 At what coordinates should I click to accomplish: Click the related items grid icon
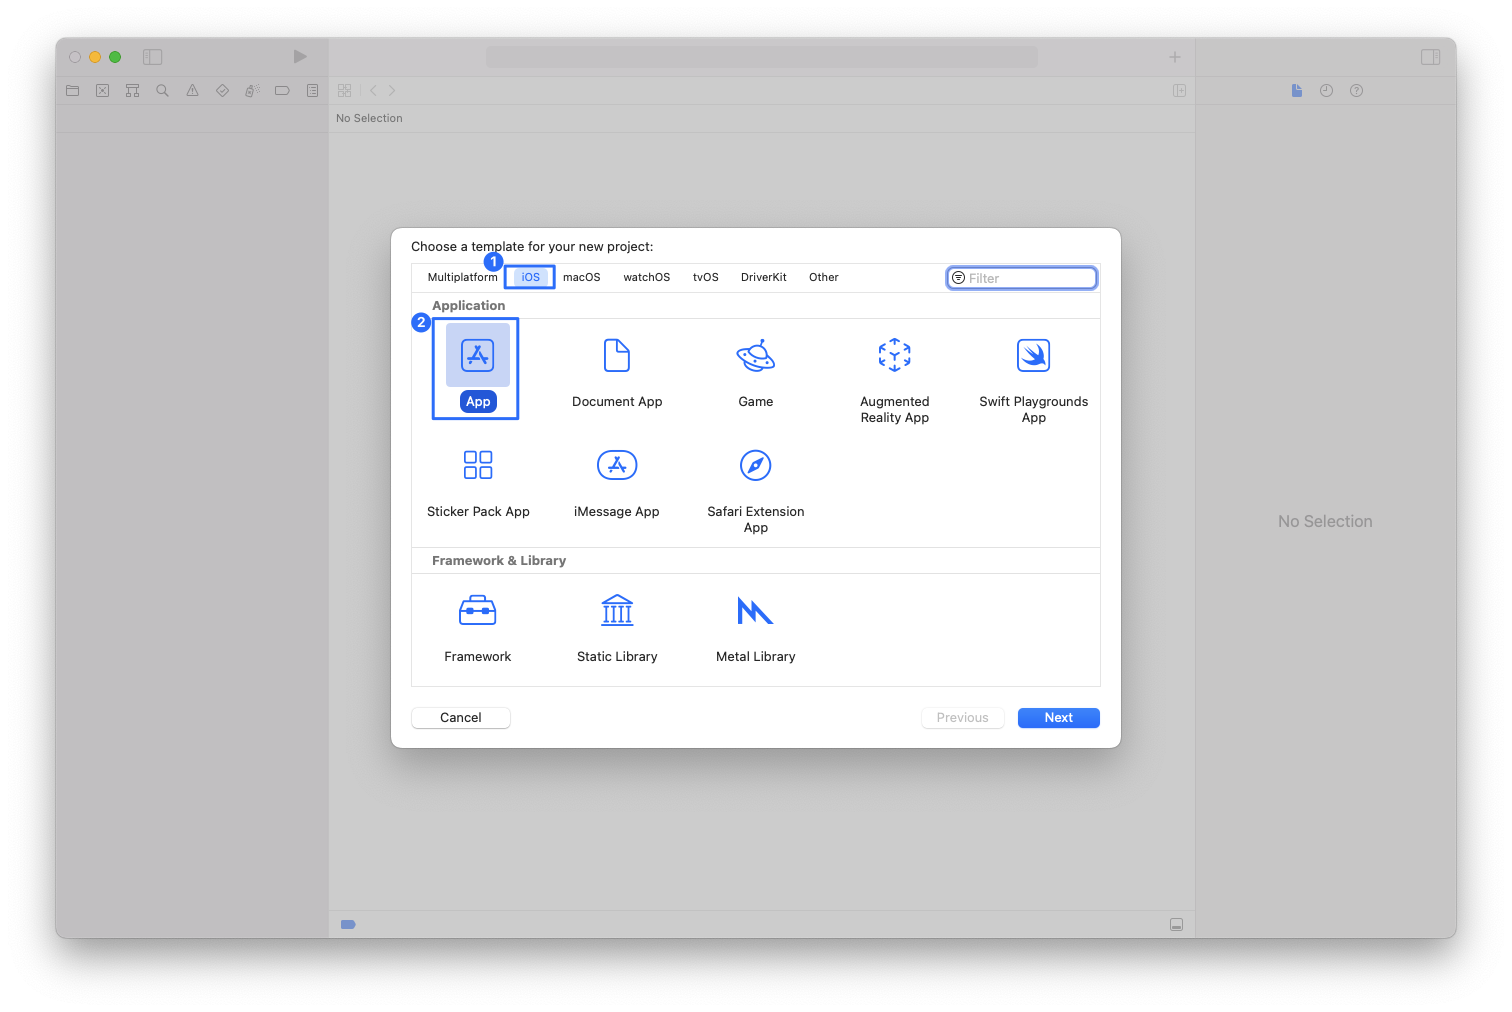coord(345,90)
